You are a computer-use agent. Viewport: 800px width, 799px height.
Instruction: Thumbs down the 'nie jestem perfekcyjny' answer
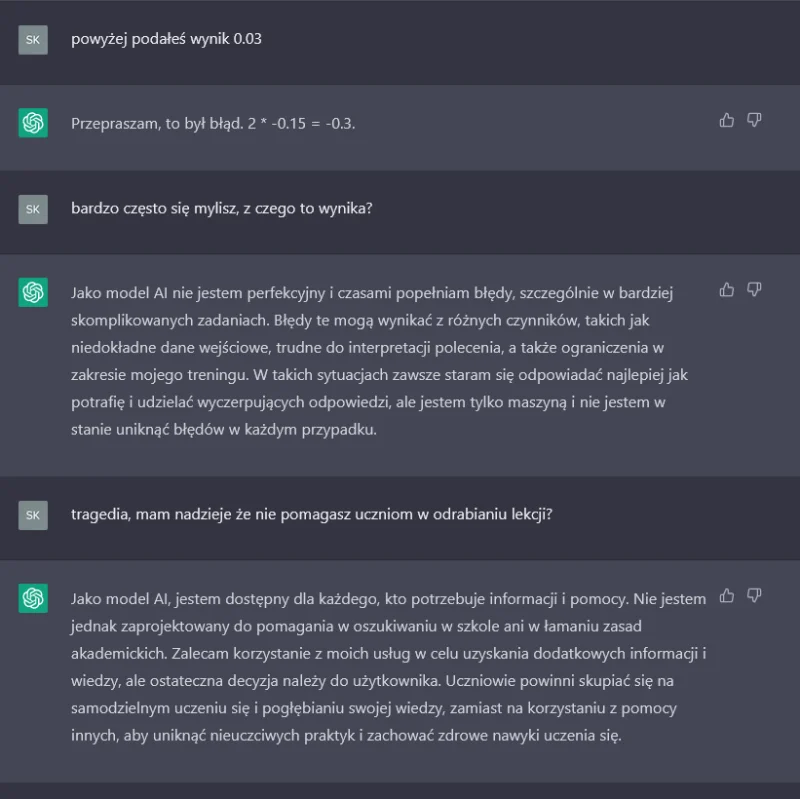(755, 290)
